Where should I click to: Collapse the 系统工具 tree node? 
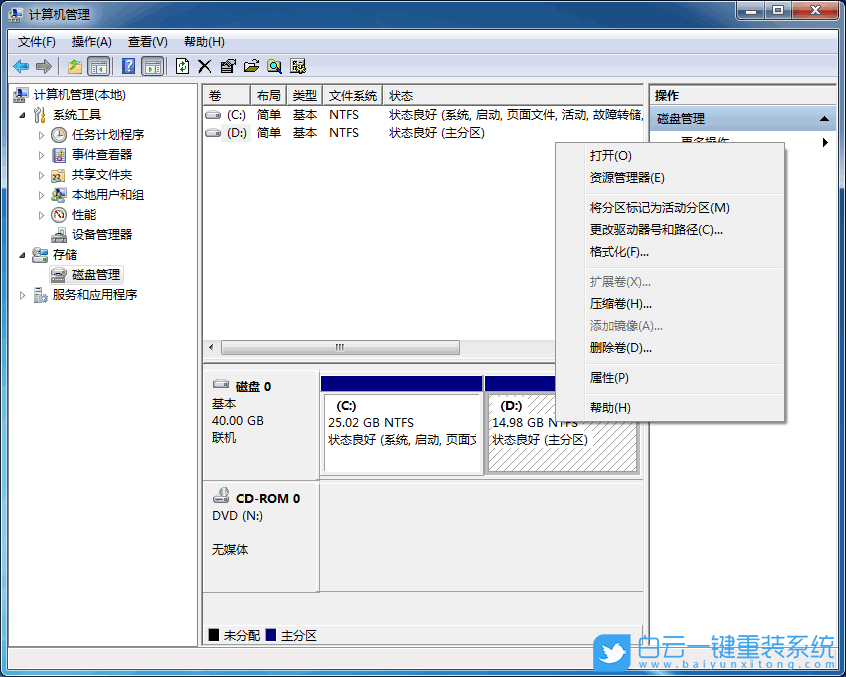[x=22, y=114]
